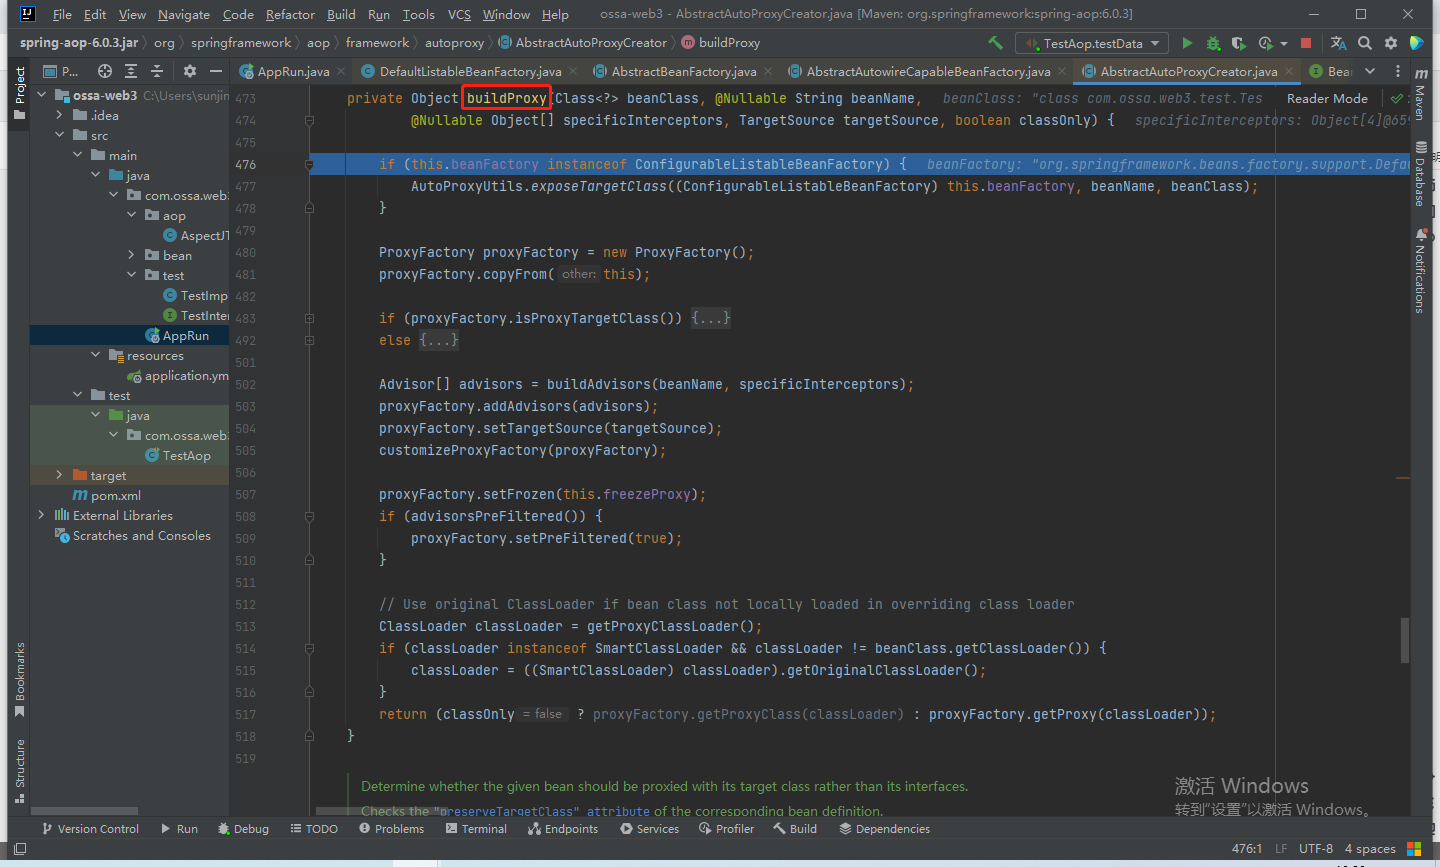Open Search Everywhere magnifier icon

pos(1365,43)
